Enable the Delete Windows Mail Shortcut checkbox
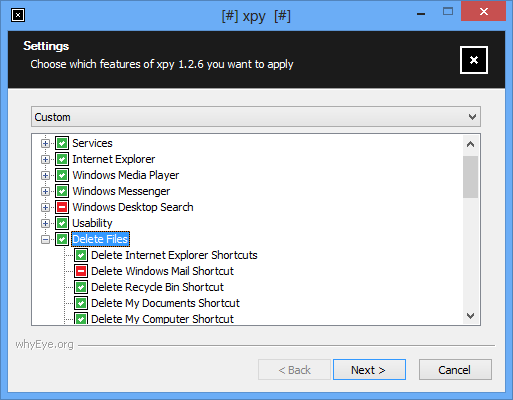This screenshot has width=513, height=400. pyautogui.click(x=81, y=271)
